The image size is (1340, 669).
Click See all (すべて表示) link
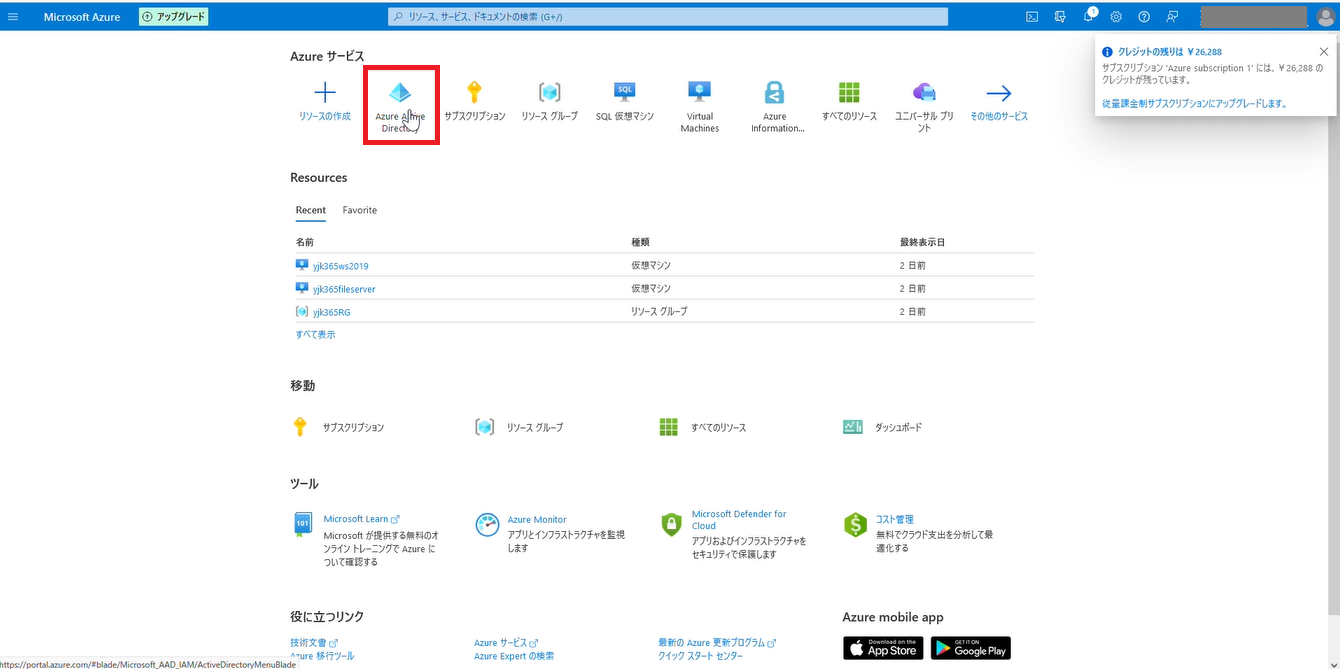coord(315,335)
